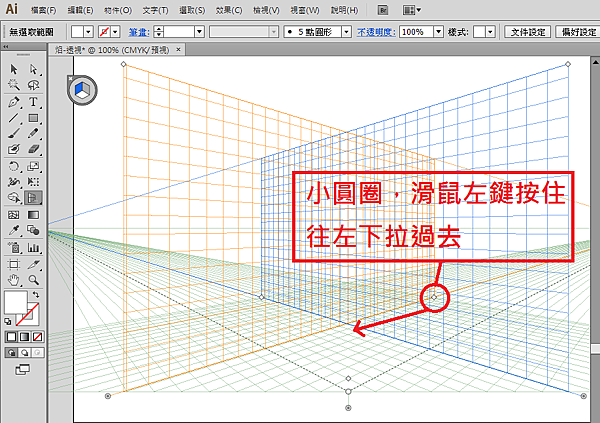Click the Gradient mode button under swatches

point(24,336)
